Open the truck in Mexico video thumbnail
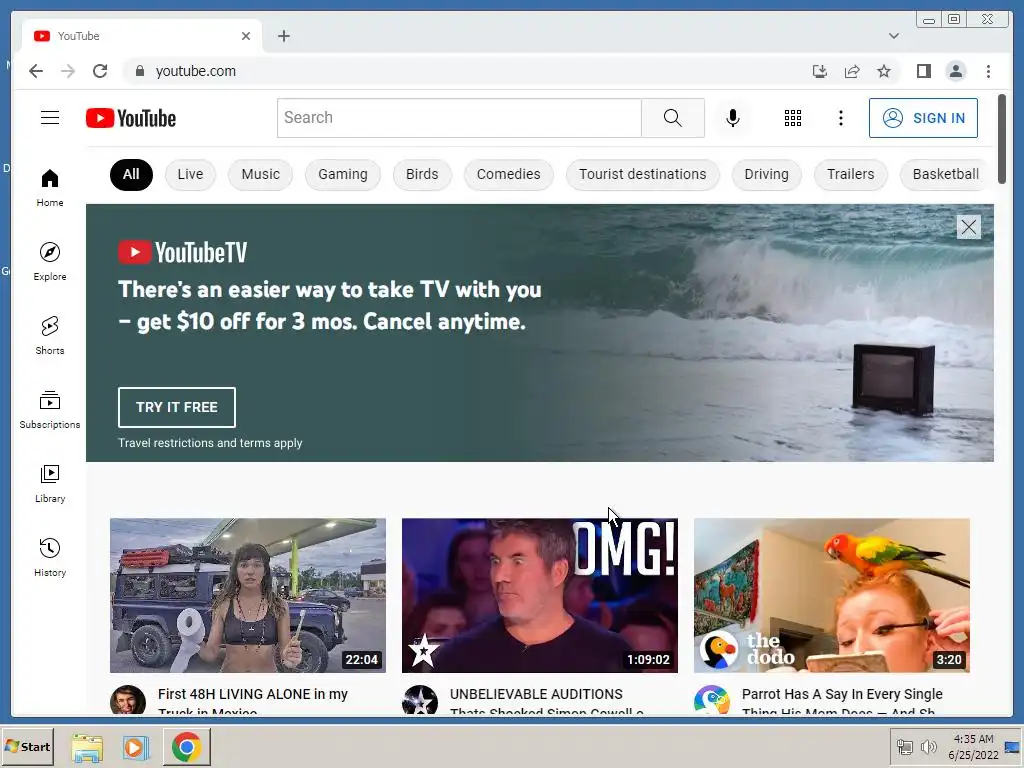 (248, 595)
